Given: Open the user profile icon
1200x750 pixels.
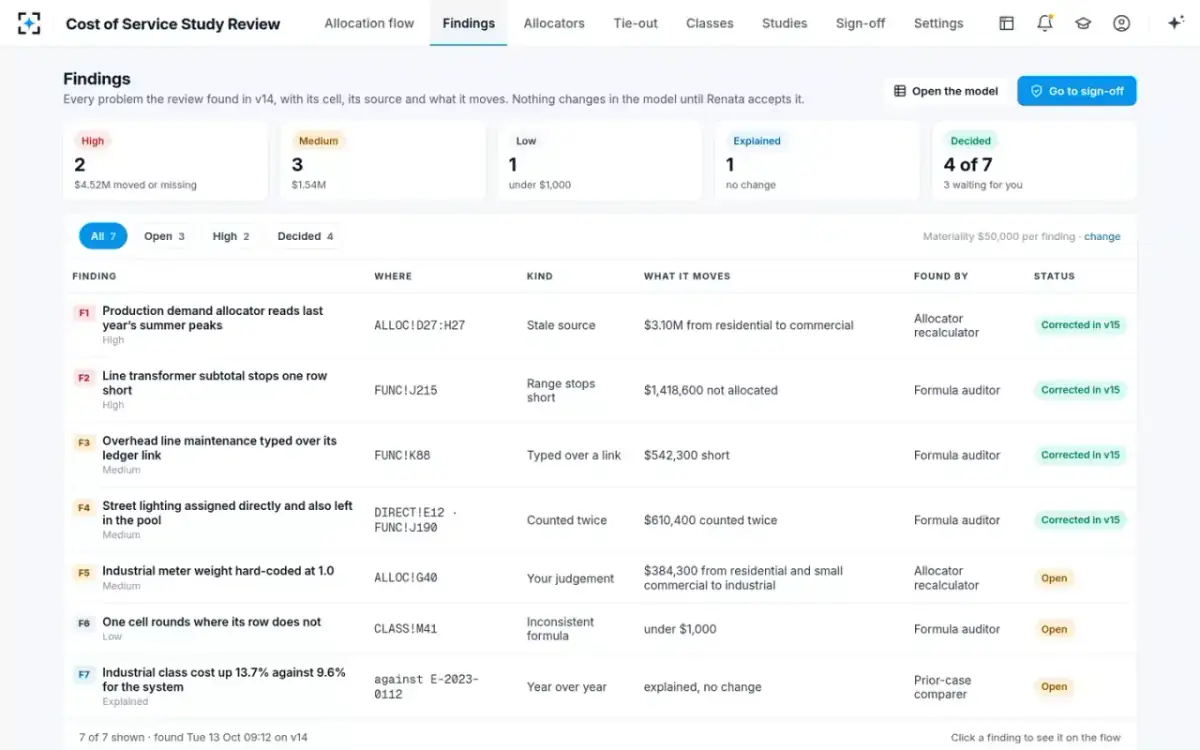Looking at the screenshot, I should 1121,23.
